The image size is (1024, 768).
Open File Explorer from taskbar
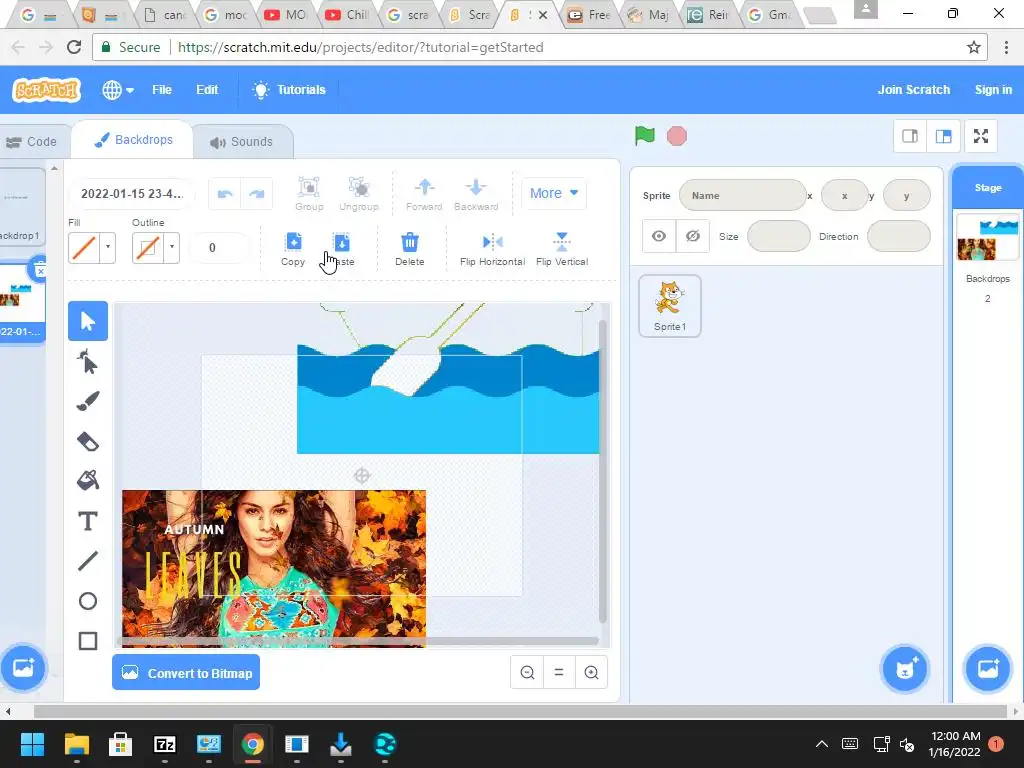click(76, 744)
